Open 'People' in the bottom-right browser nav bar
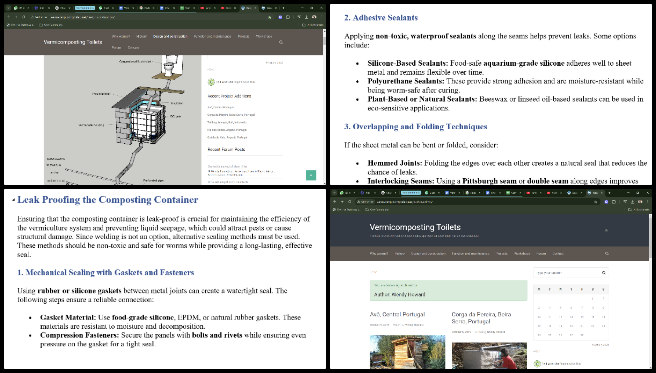Viewport: 656px width, 373px height. click(x=502, y=253)
